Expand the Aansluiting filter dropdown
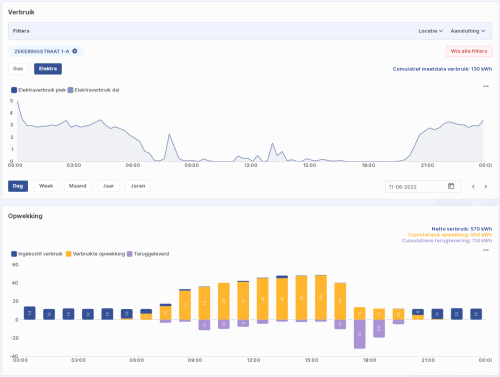 coord(468,31)
